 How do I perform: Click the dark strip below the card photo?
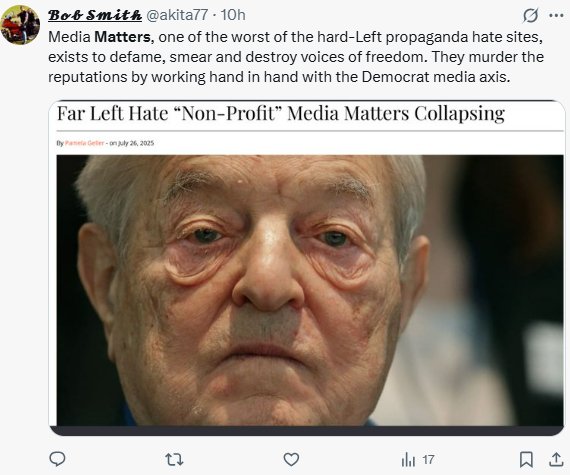point(306,431)
